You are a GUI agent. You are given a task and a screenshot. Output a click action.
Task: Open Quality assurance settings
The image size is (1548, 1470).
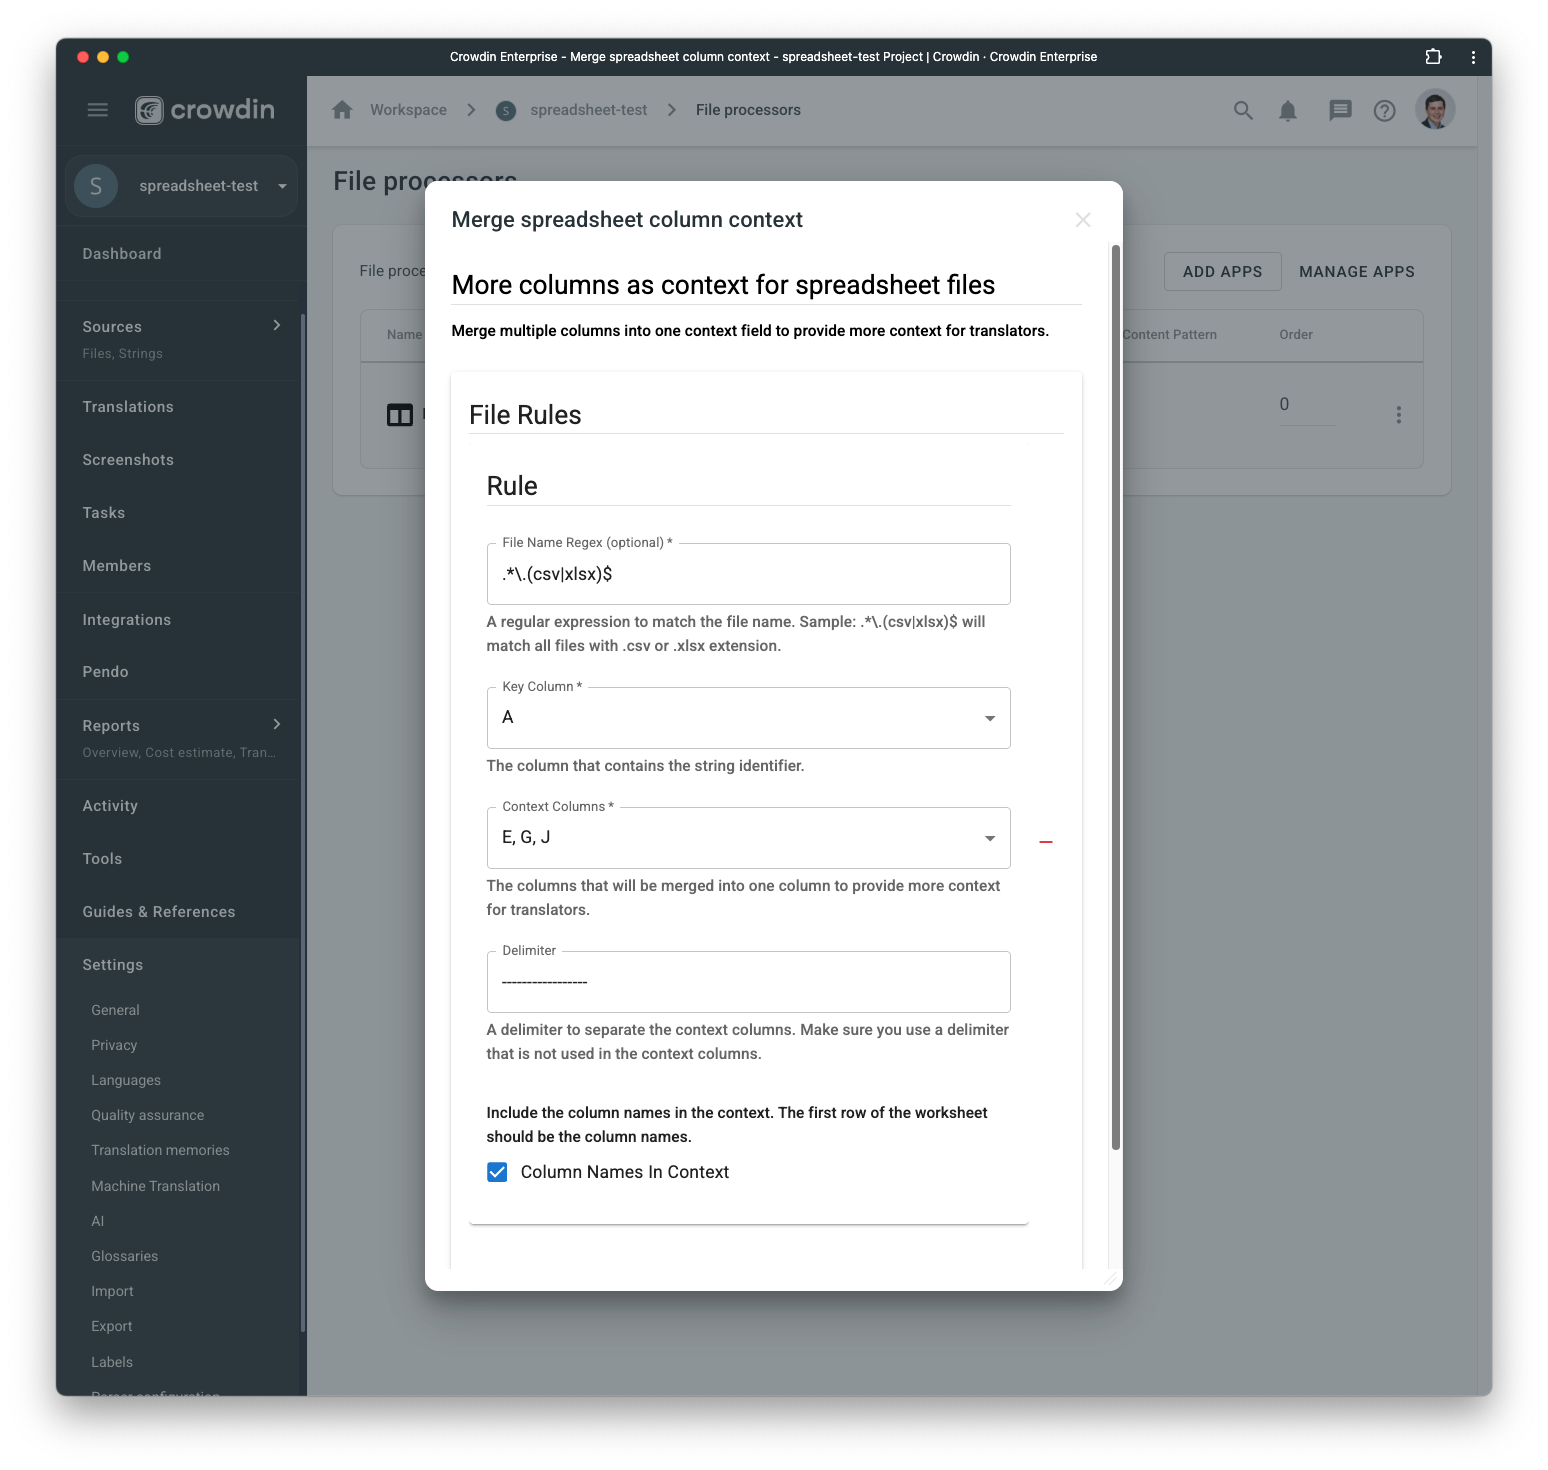[148, 1115]
